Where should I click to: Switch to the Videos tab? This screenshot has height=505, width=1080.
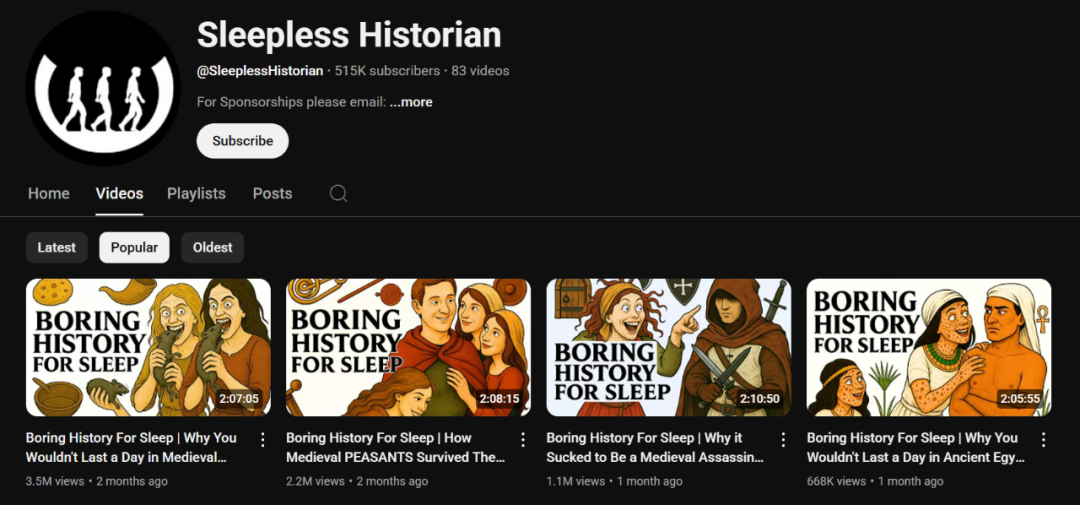pos(119,194)
